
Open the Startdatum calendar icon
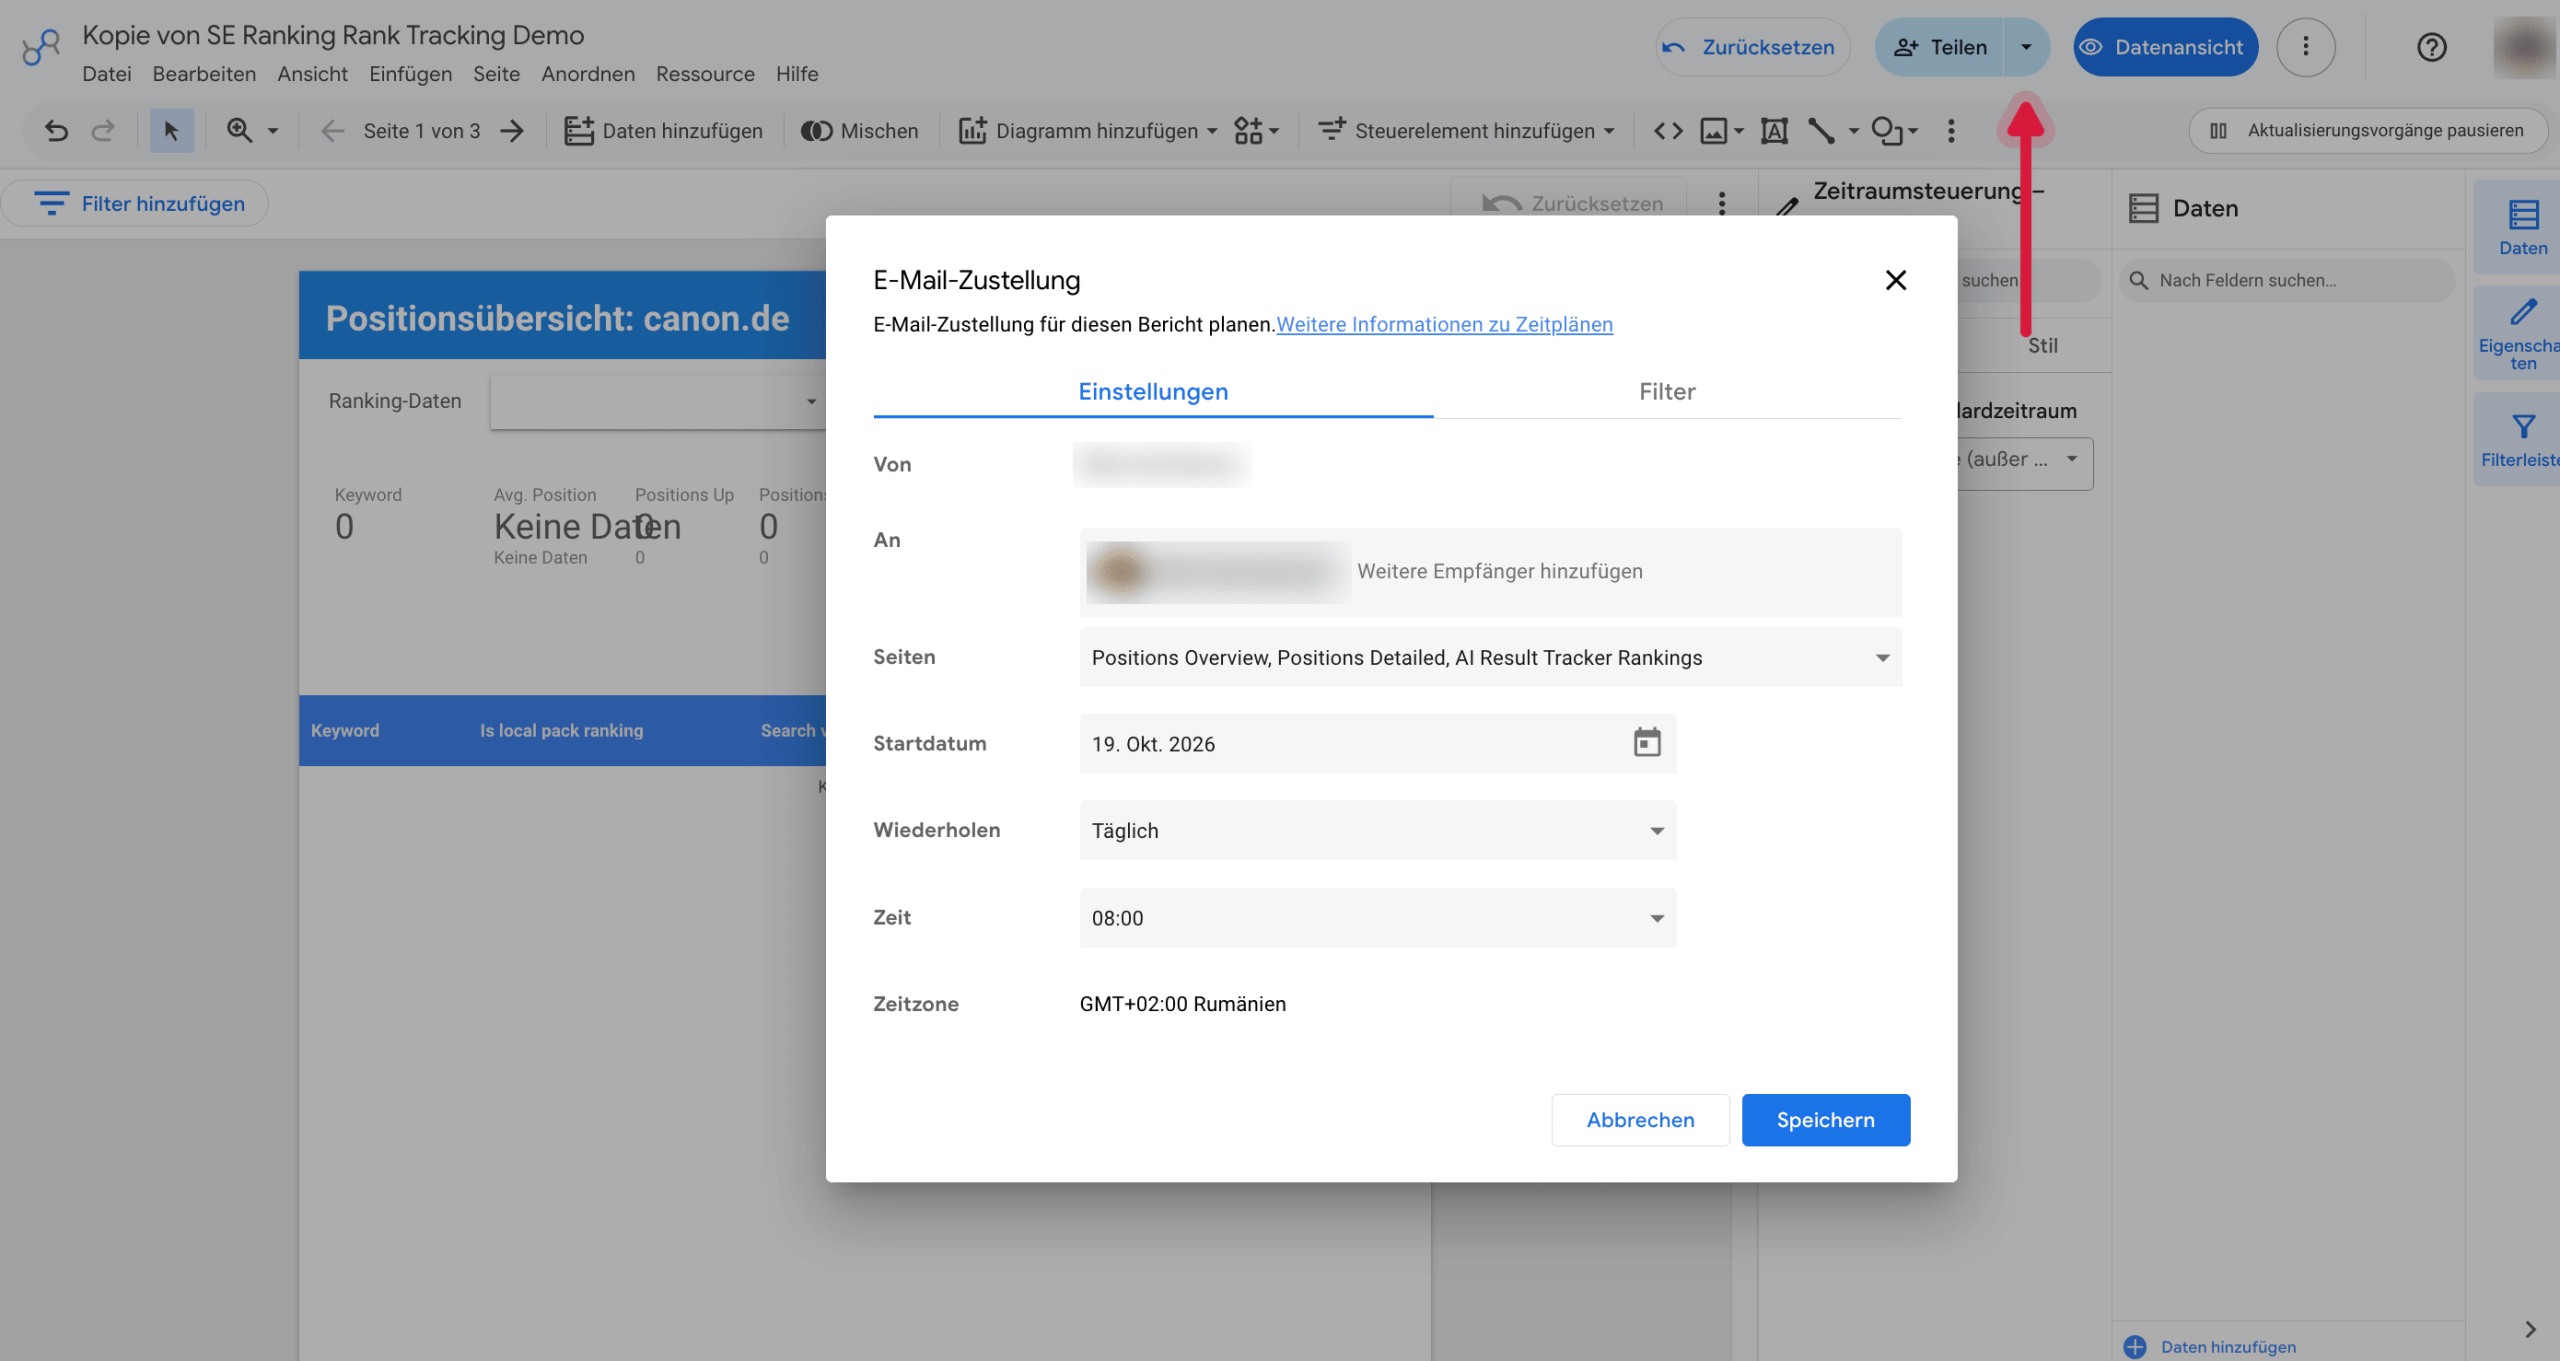pyautogui.click(x=1646, y=742)
